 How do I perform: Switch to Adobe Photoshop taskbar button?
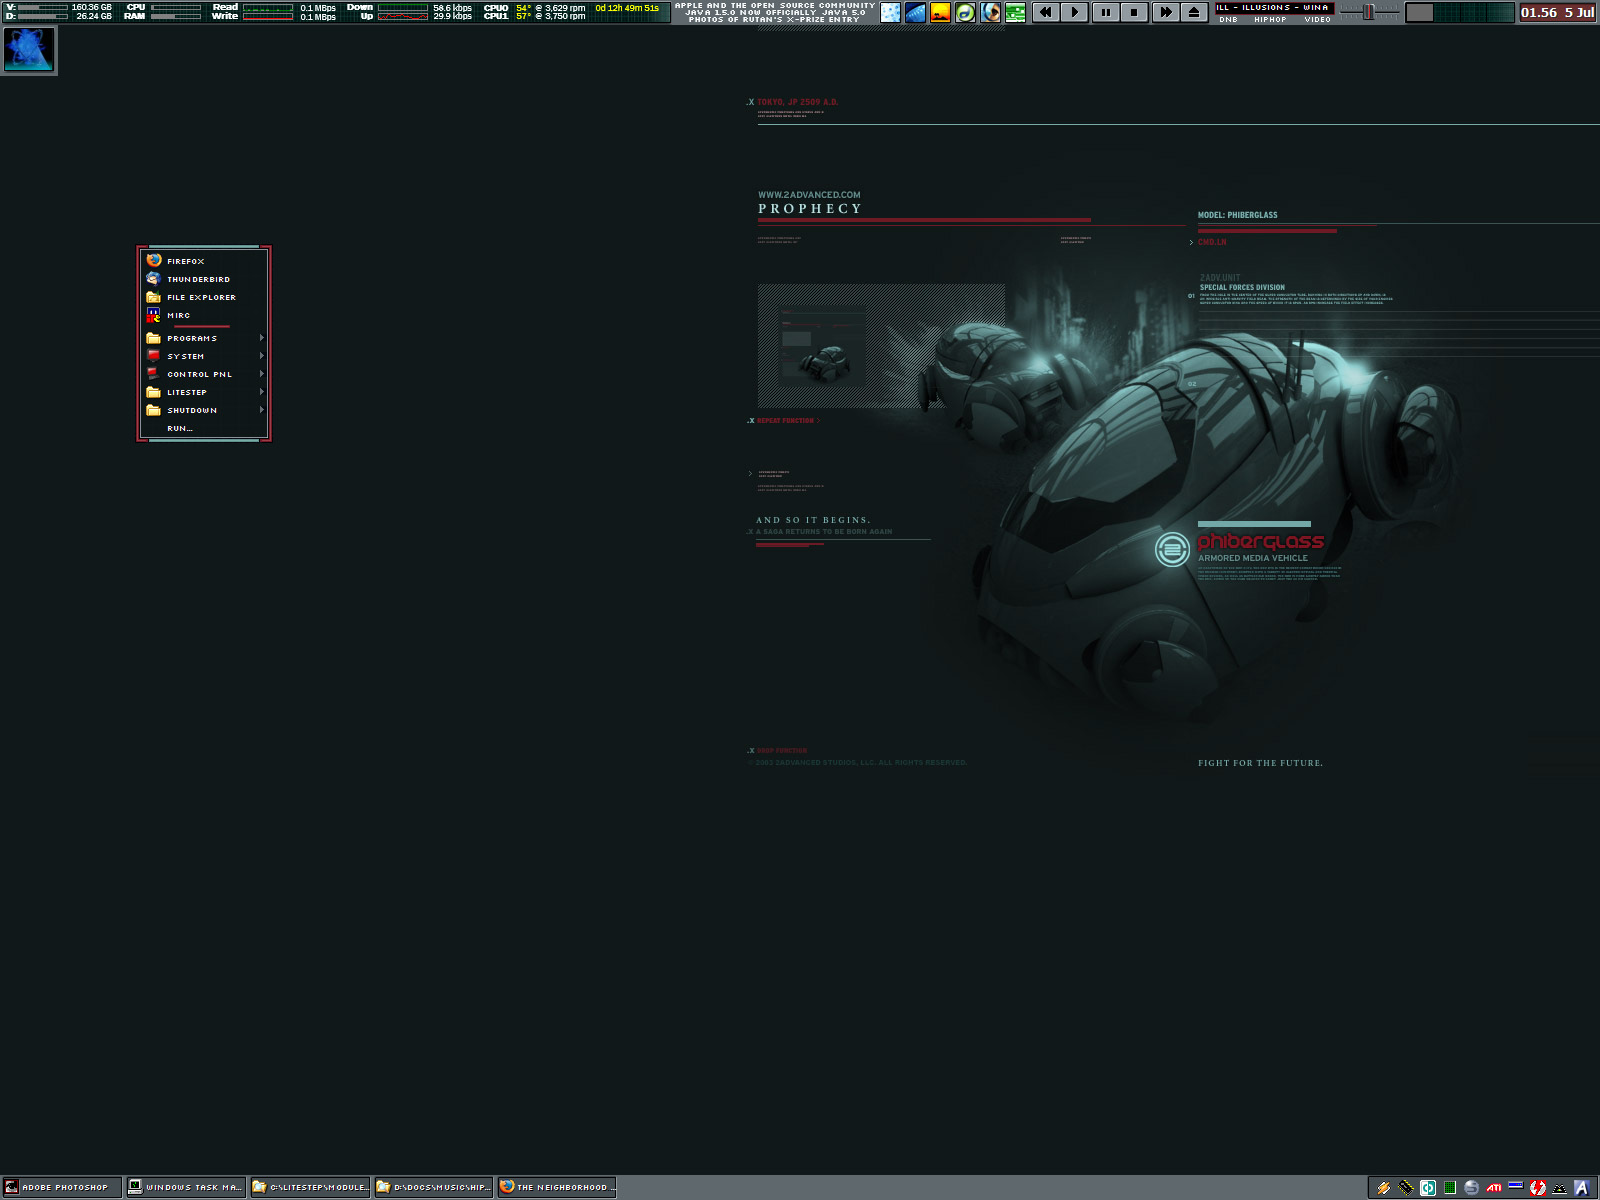click(62, 1187)
